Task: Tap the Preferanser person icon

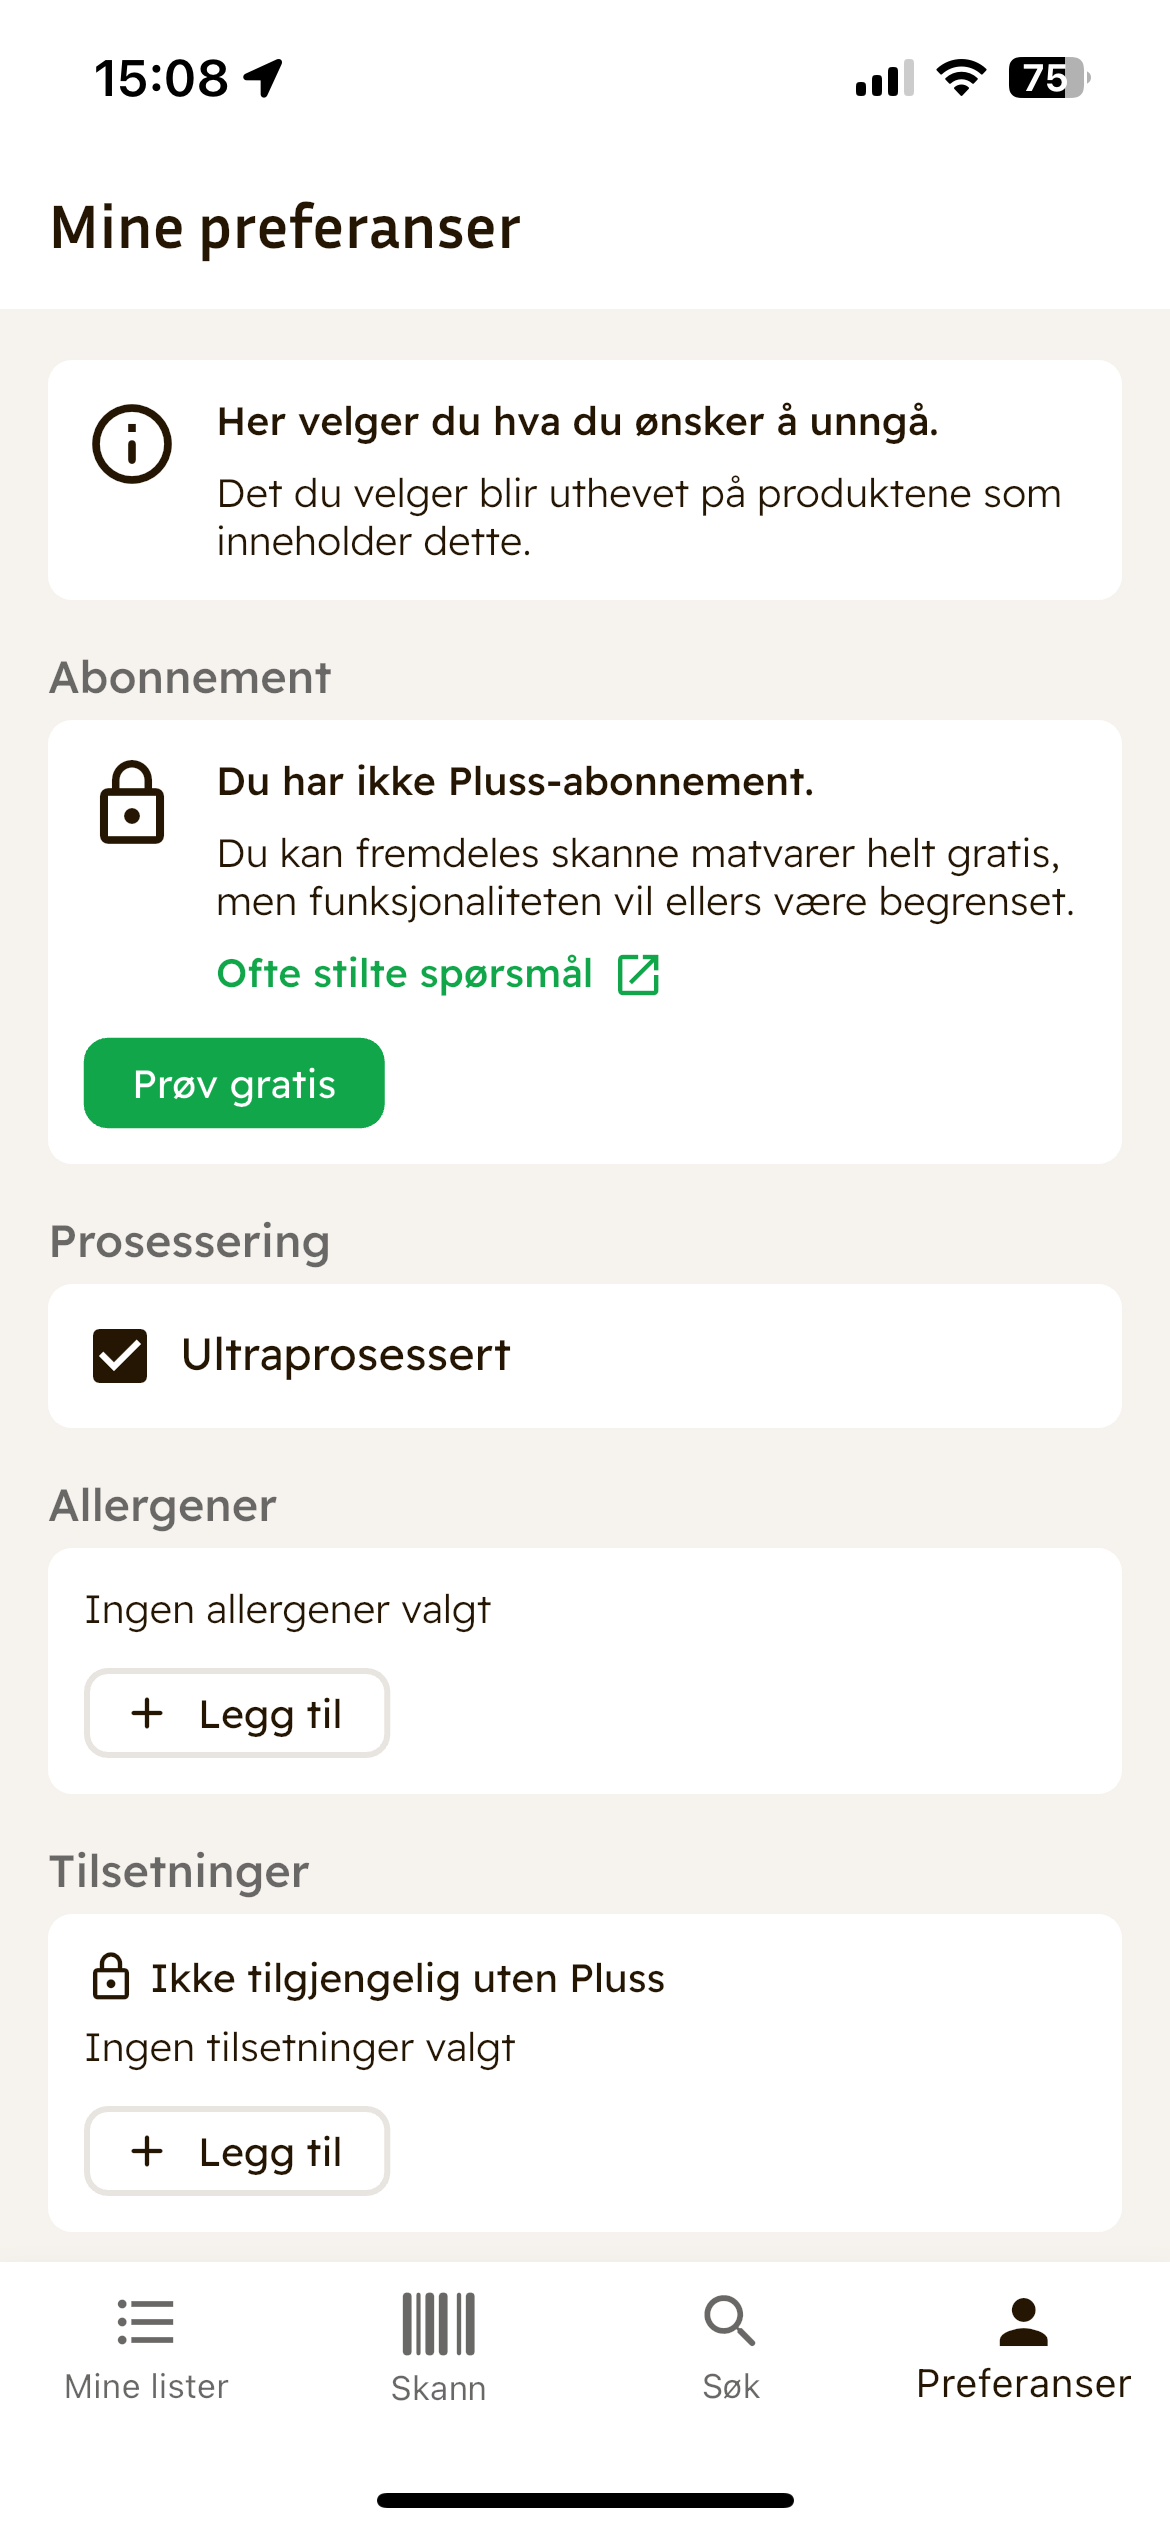Action: pos(1023,2322)
